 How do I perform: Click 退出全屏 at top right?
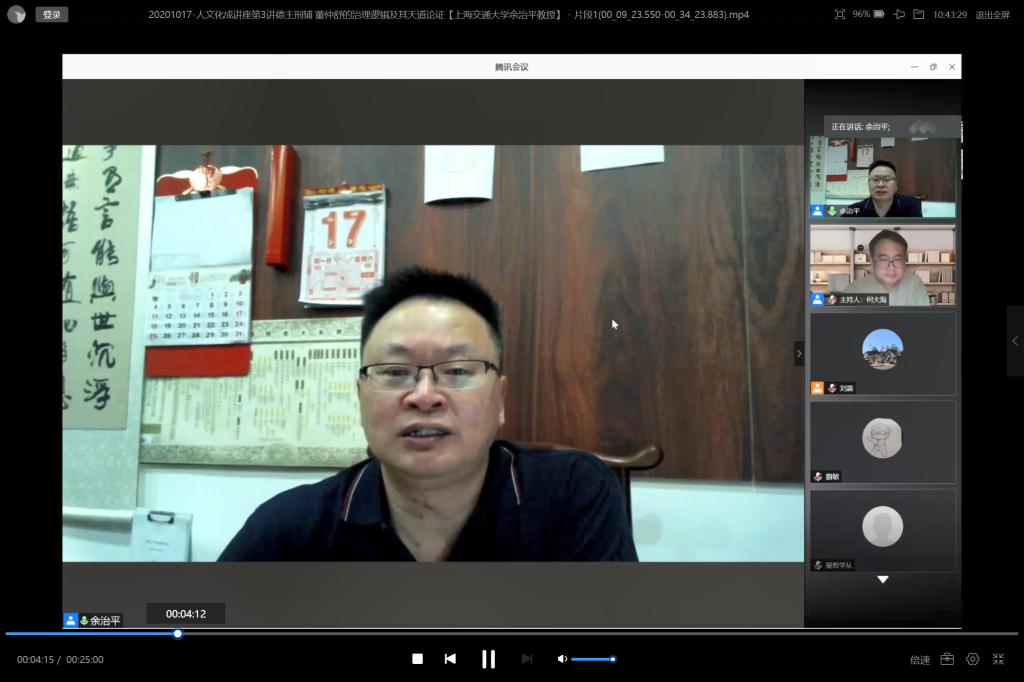(x=992, y=15)
